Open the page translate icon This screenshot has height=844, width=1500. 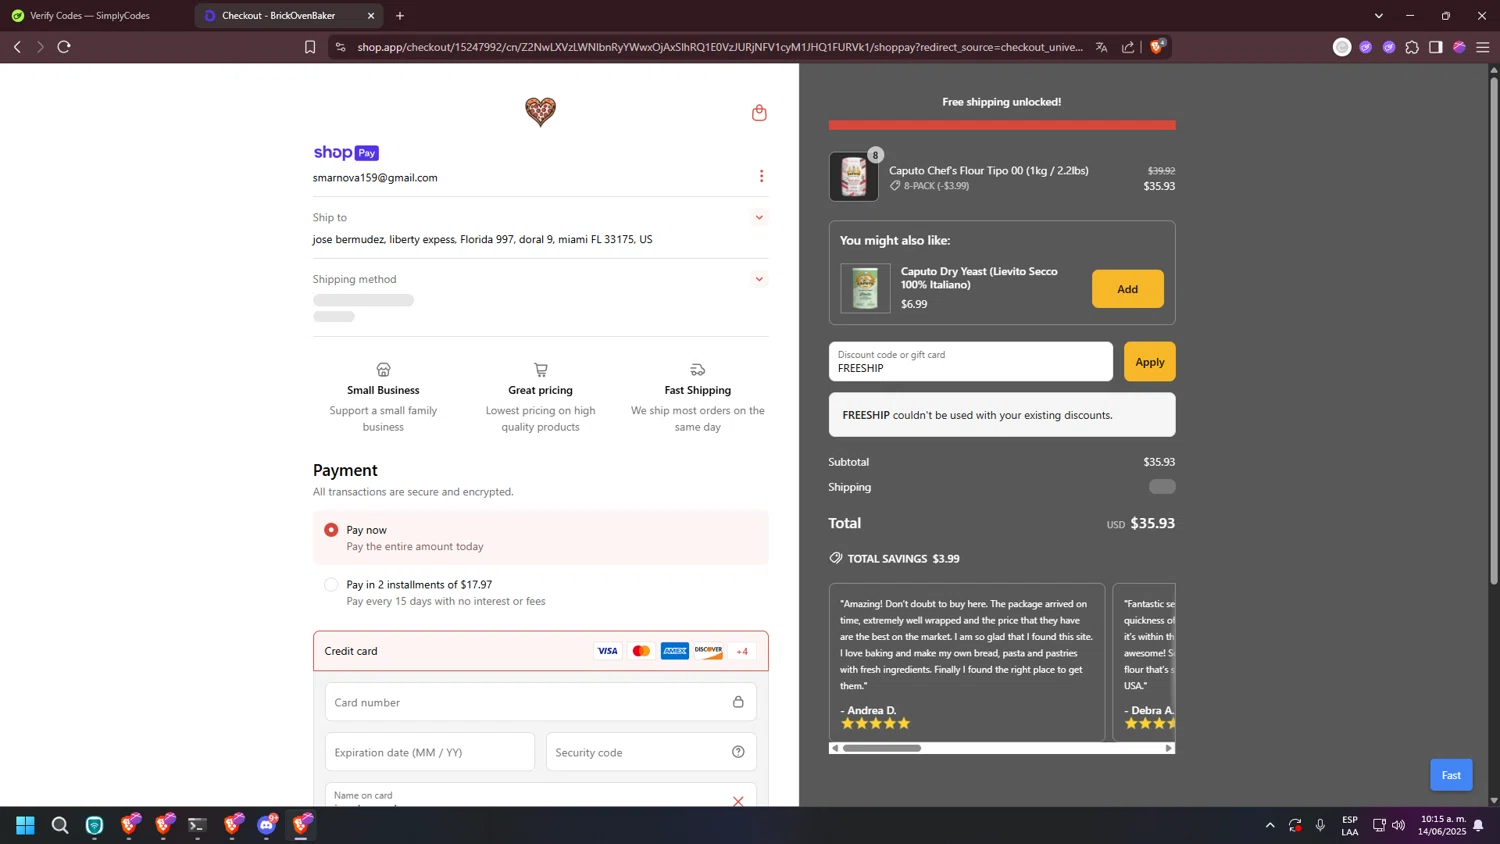pyautogui.click(x=1101, y=47)
